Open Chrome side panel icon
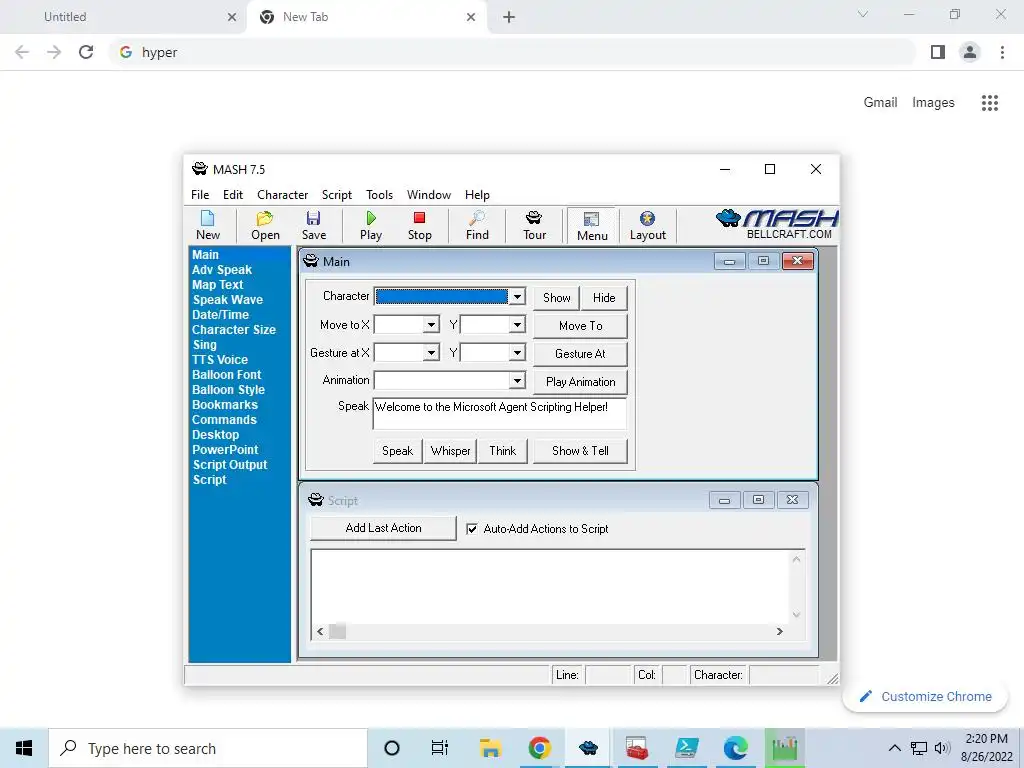1024x768 pixels. click(x=938, y=52)
